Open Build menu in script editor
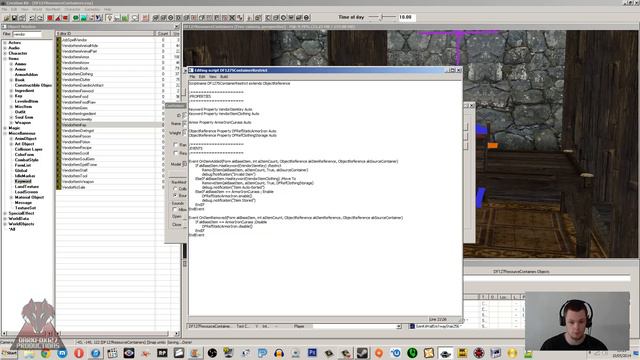This screenshot has width=640, height=360. [224, 77]
